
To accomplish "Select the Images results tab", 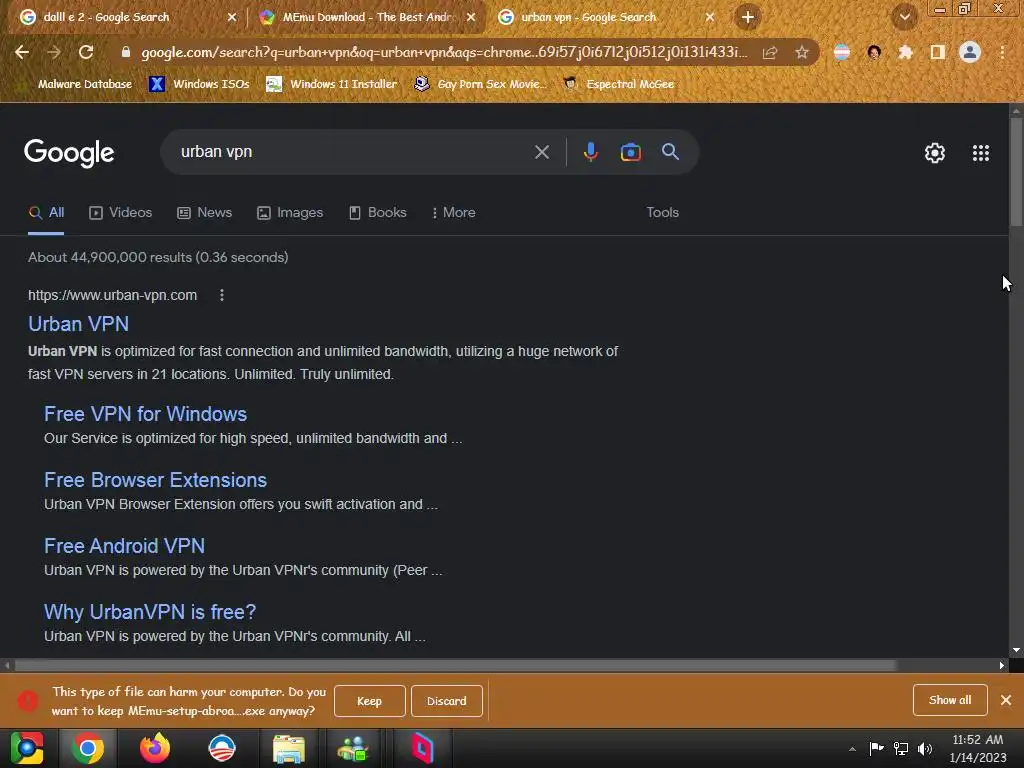I will [x=290, y=213].
